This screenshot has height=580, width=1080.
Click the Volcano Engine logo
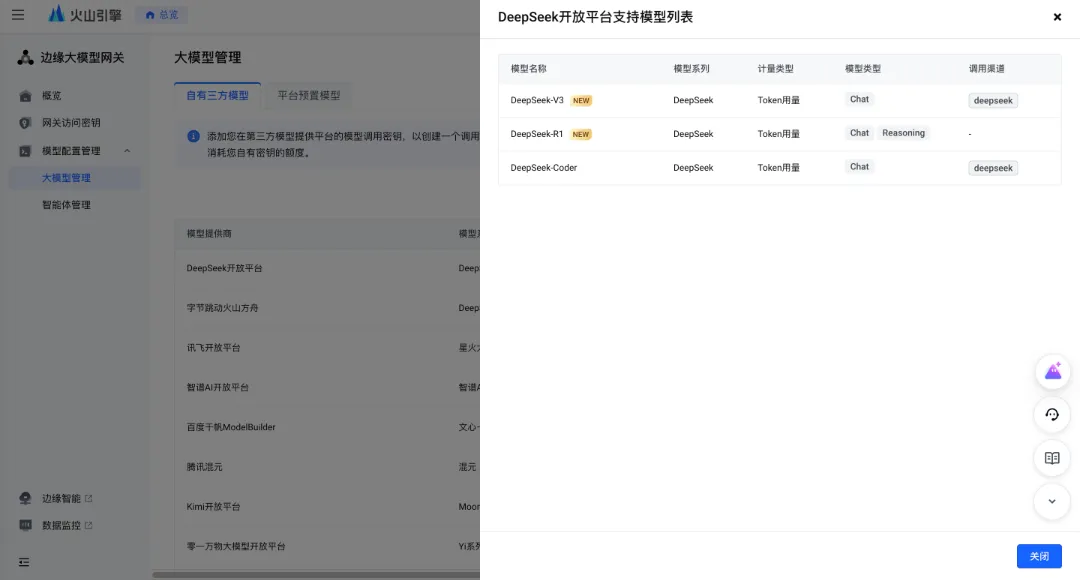[x=85, y=14]
